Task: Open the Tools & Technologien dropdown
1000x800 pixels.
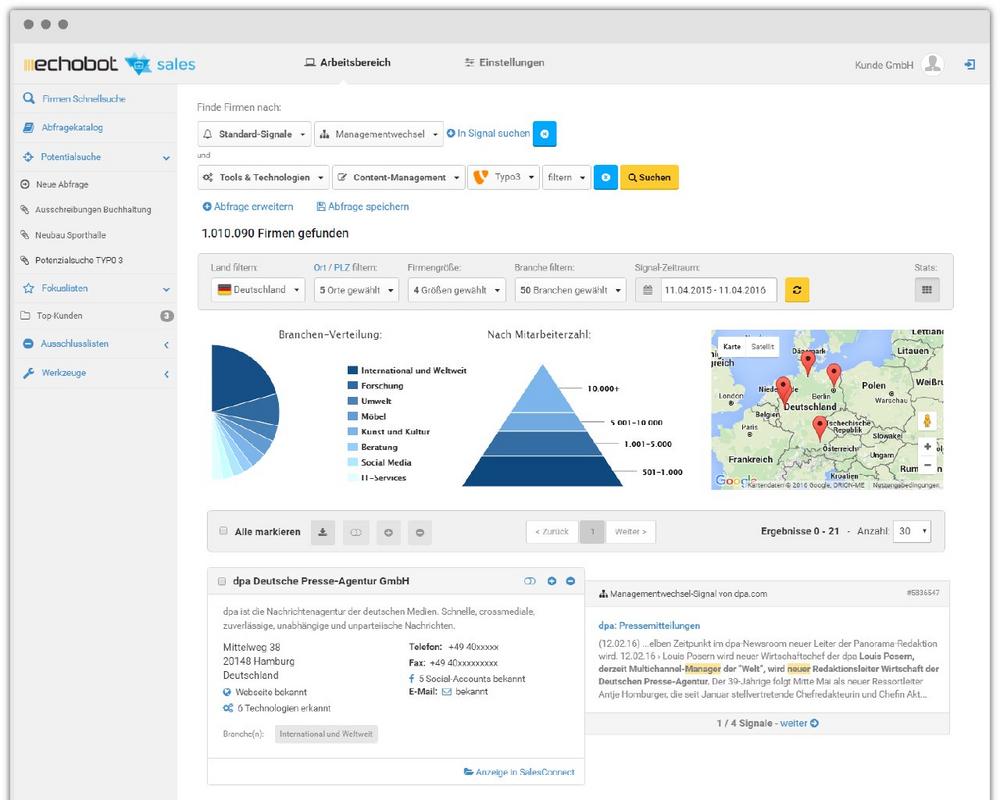Action: click(263, 177)
